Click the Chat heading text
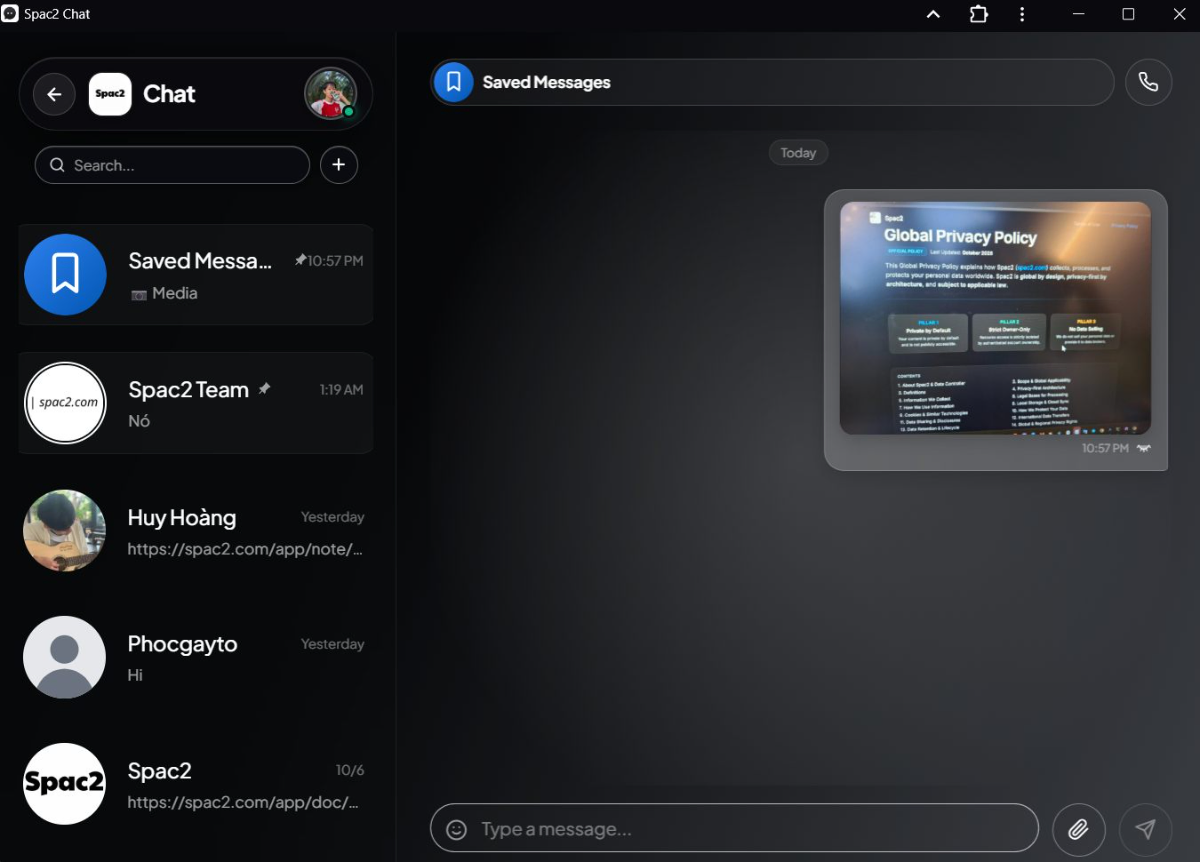This screenshot has height=862, width=1200. point(169,94)
